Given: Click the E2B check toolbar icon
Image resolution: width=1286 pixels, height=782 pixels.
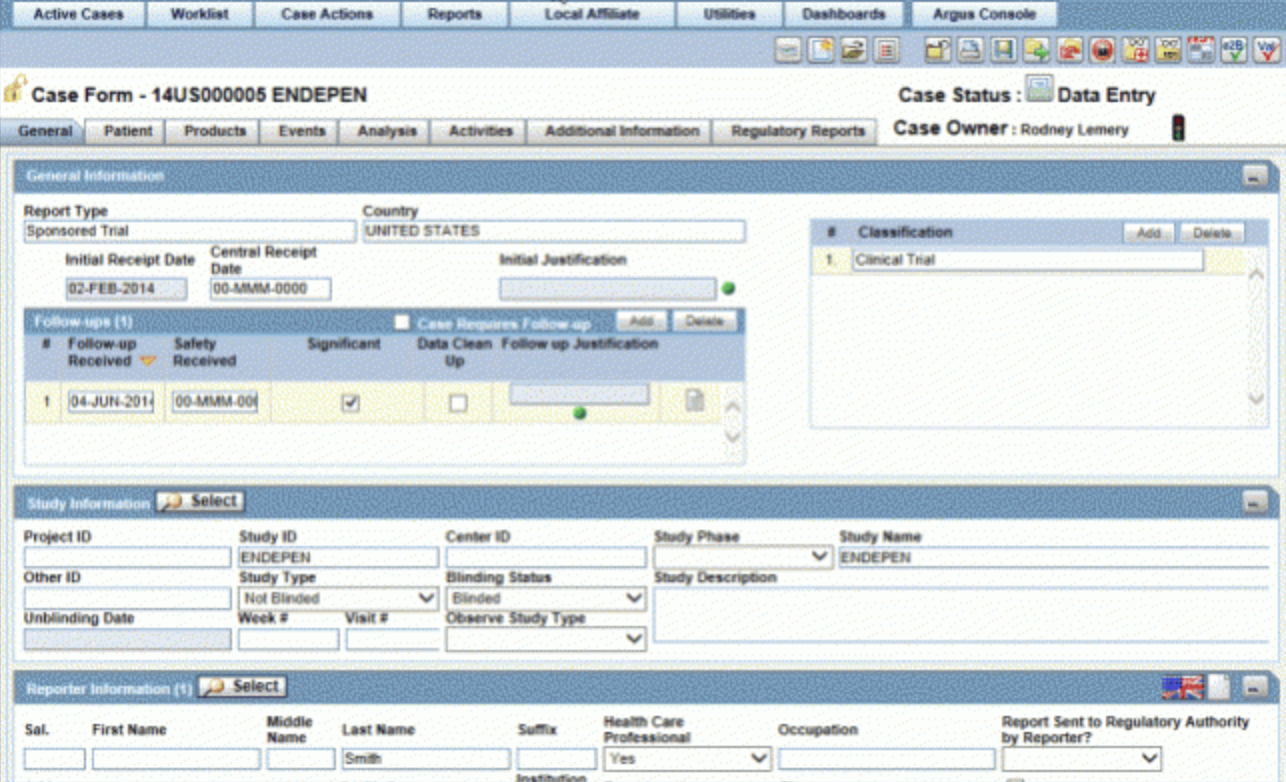Looking at the screenshot, I should [1235, 50].
